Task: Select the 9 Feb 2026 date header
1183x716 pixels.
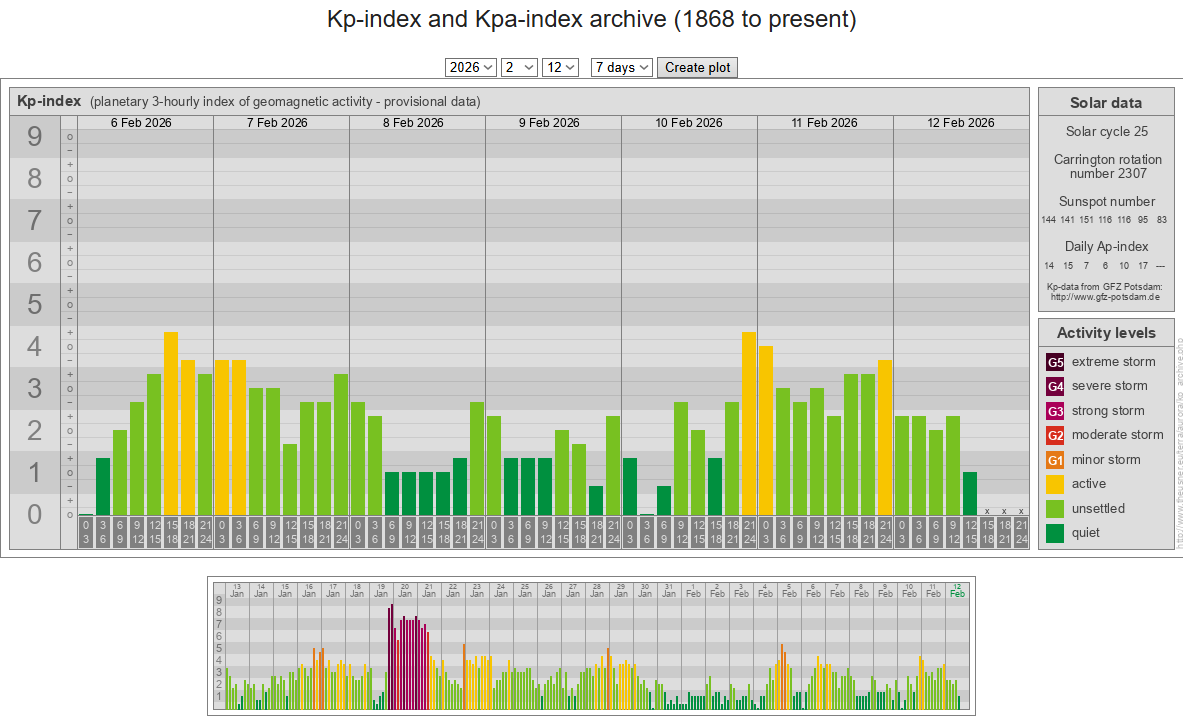Action: click(549, 123)
